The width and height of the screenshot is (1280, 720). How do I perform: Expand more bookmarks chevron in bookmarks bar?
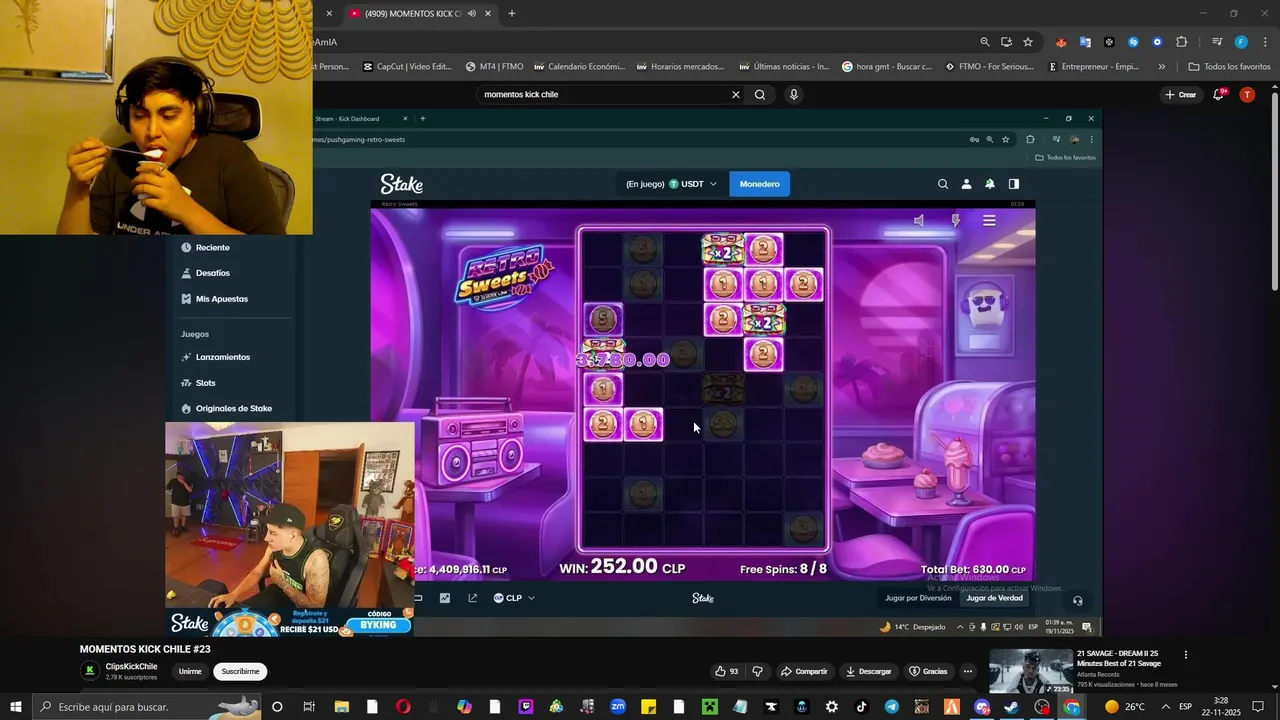coord(1161,67)
